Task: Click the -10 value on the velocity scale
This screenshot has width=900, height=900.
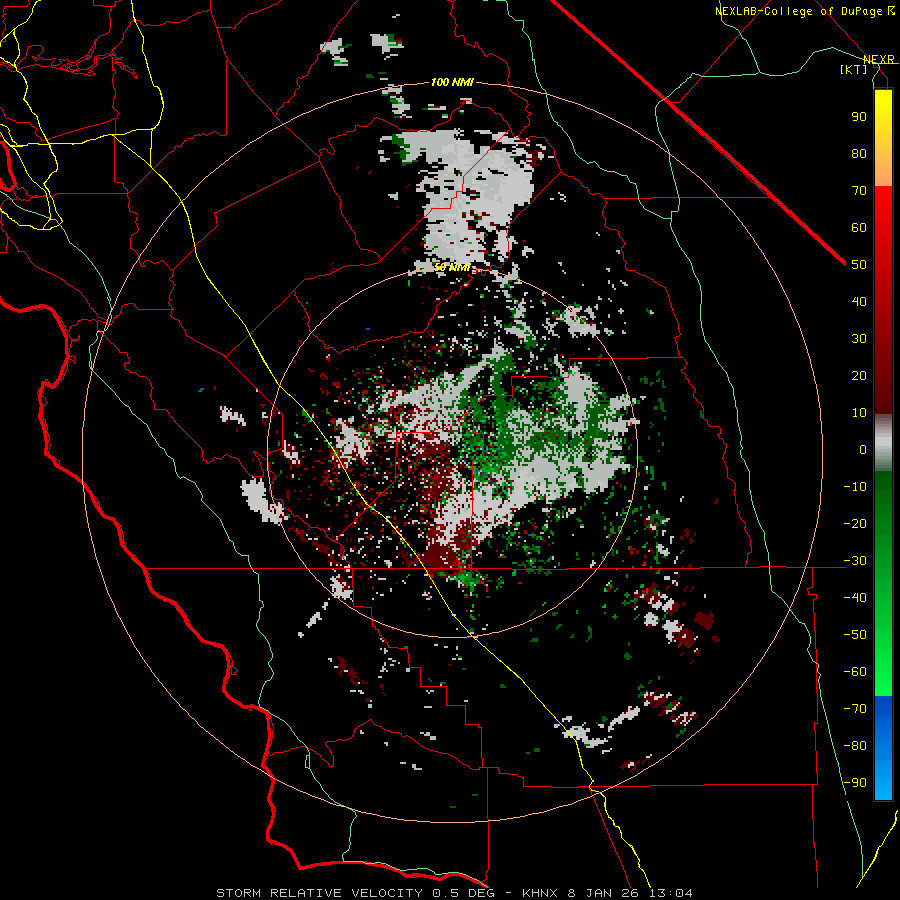Action: (855, 487)
